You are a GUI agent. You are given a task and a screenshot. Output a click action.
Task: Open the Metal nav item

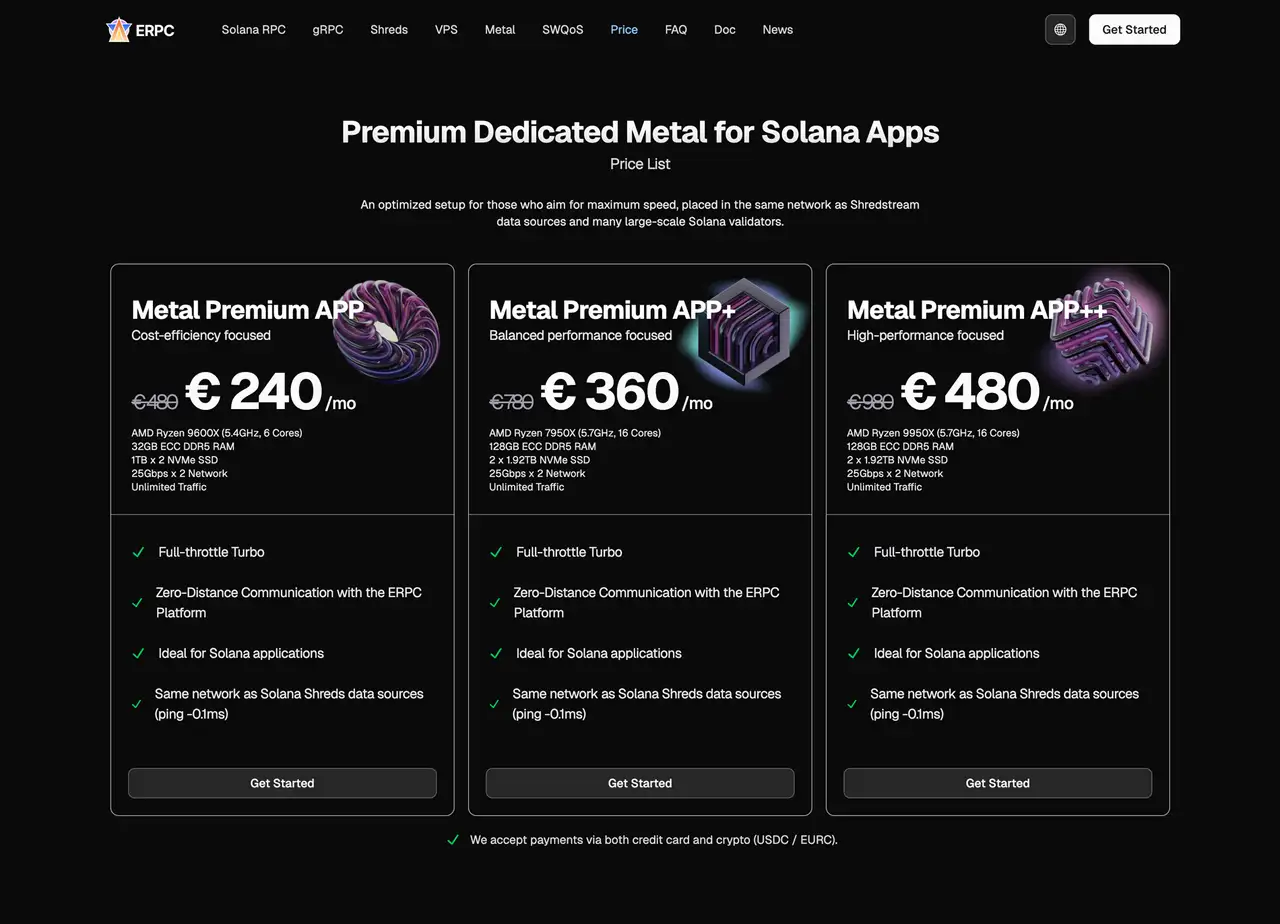(x=500, y=30)
